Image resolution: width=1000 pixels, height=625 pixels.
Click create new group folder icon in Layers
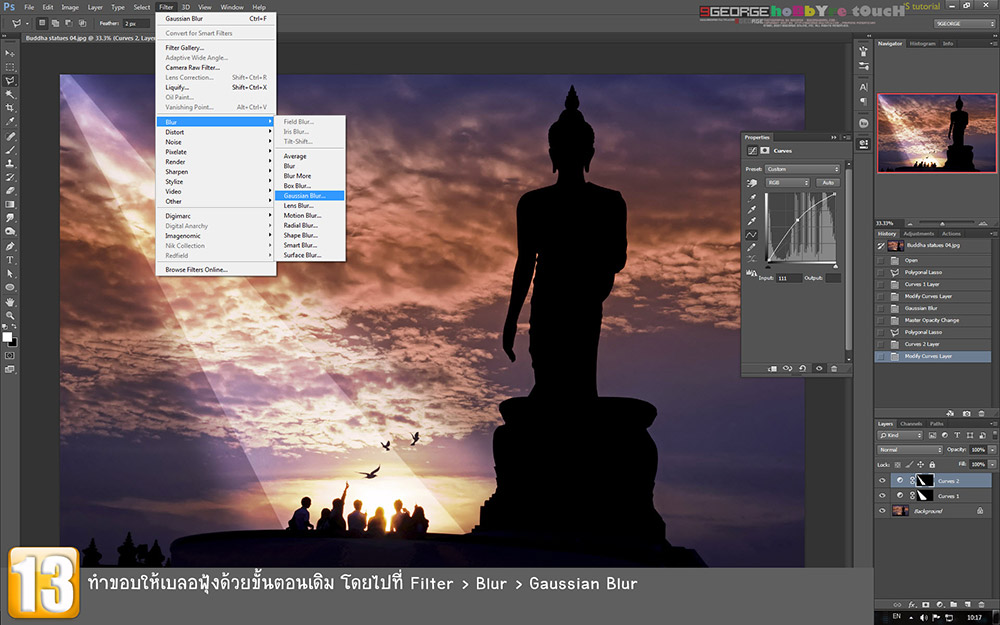[953, 605]
